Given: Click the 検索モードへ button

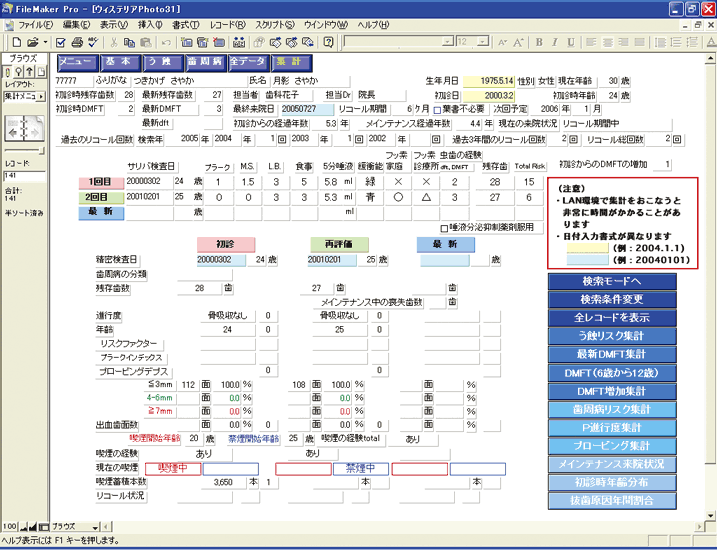Looking at the screenshot, I should (x=624, y=282).
